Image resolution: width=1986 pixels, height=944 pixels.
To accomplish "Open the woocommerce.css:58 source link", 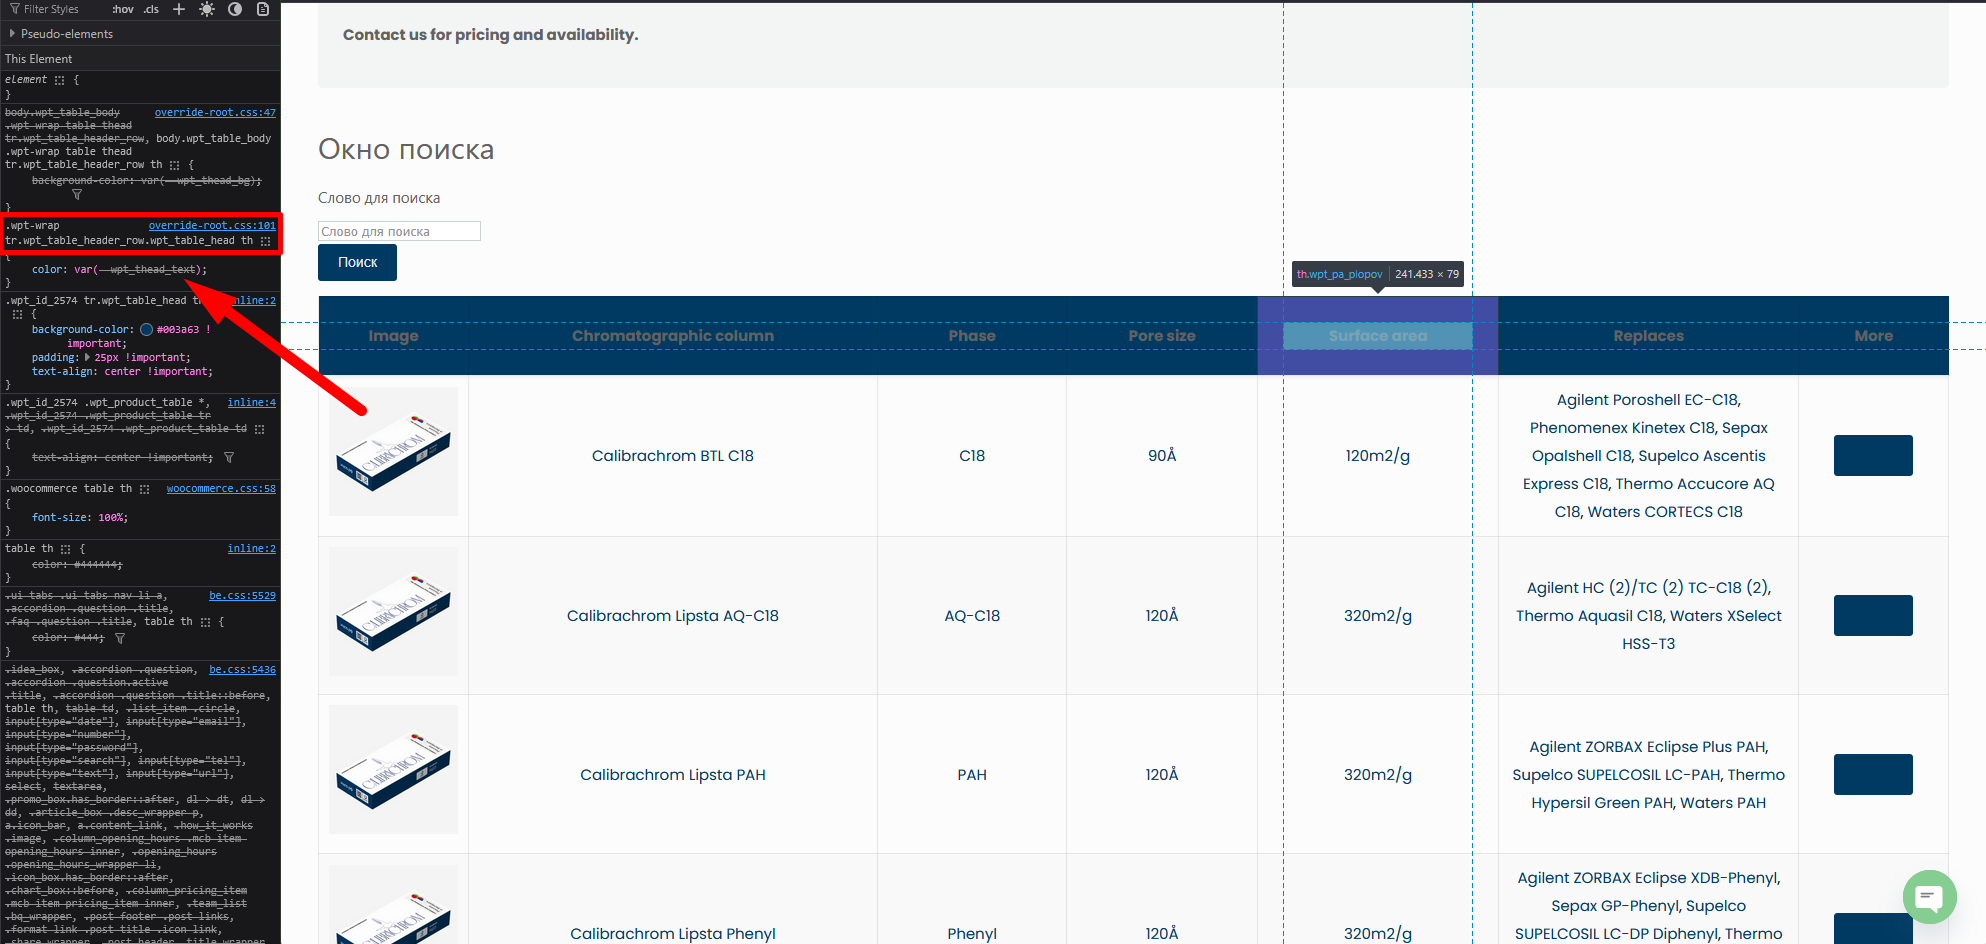I will tap(221, 489).
